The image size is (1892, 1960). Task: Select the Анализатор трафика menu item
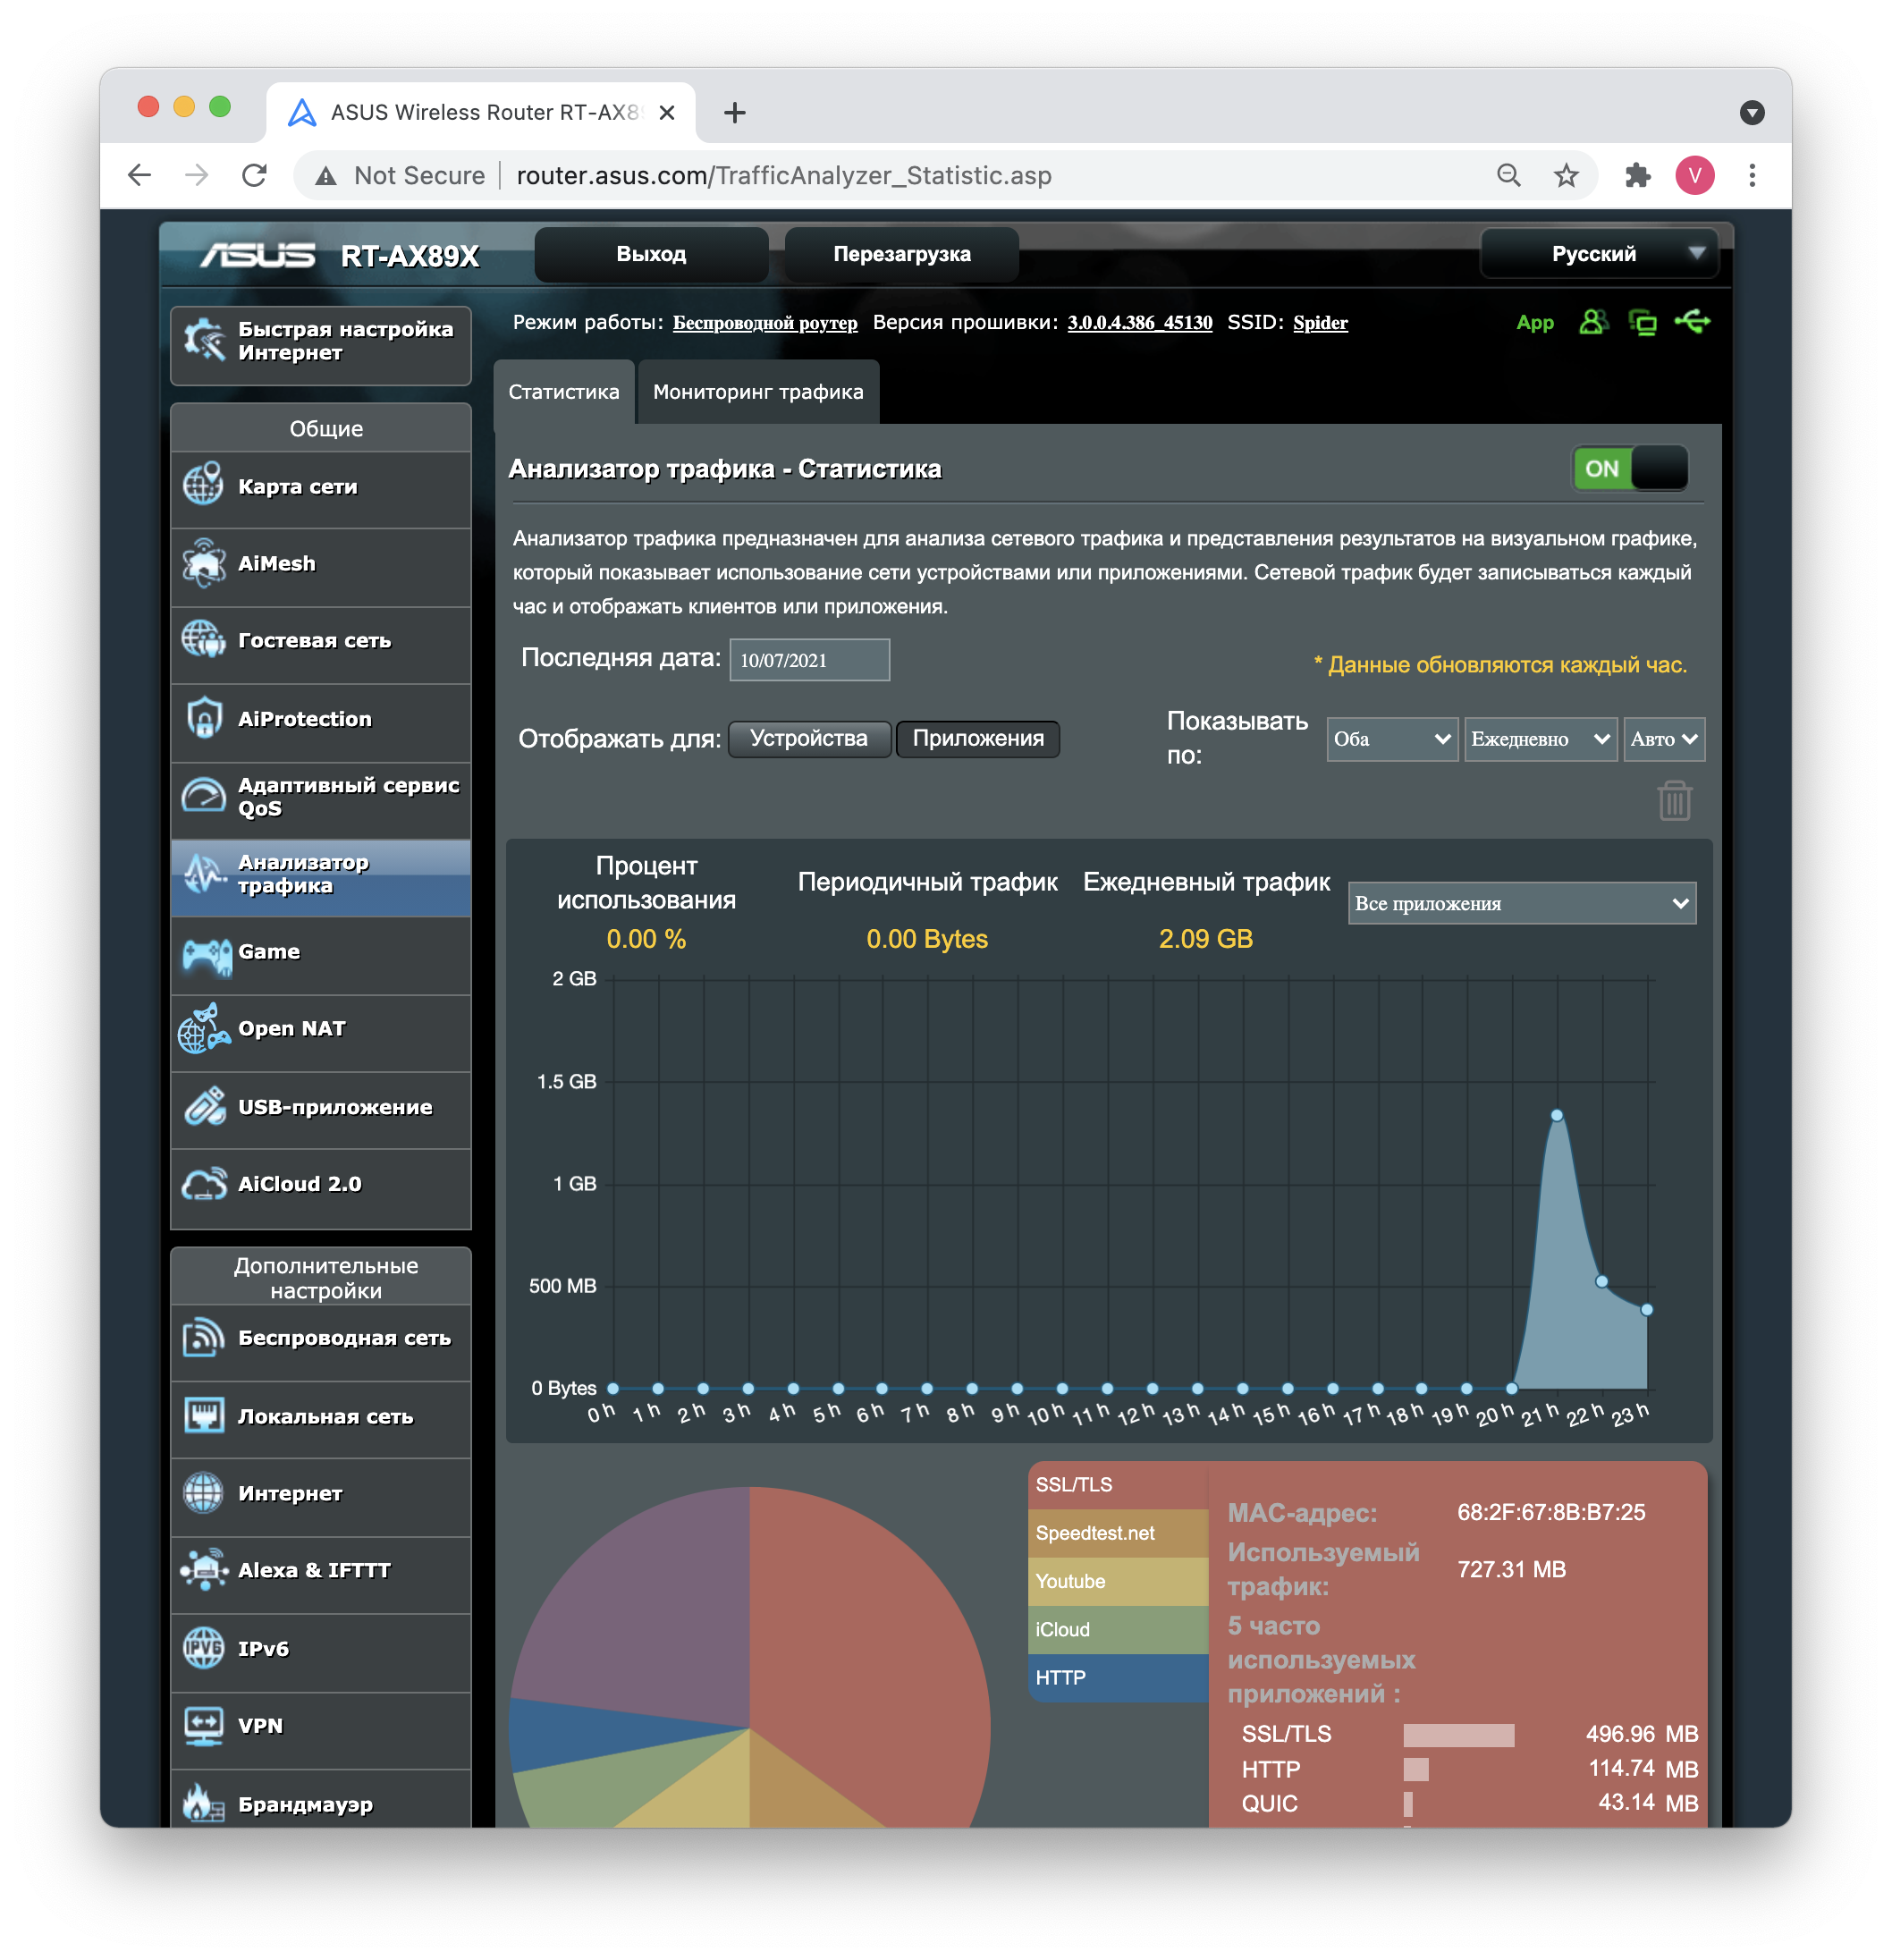click(321, 877)
